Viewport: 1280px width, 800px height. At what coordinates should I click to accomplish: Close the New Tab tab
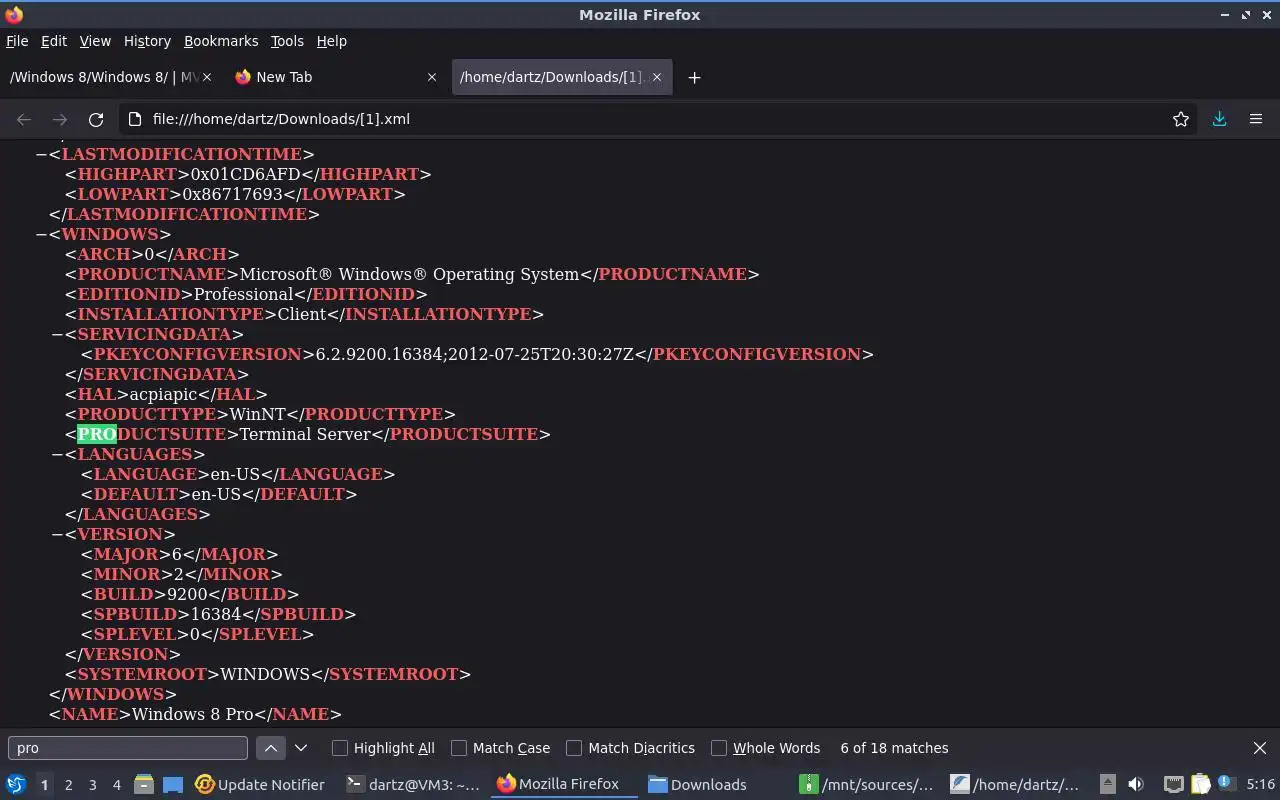coord(432,77)
